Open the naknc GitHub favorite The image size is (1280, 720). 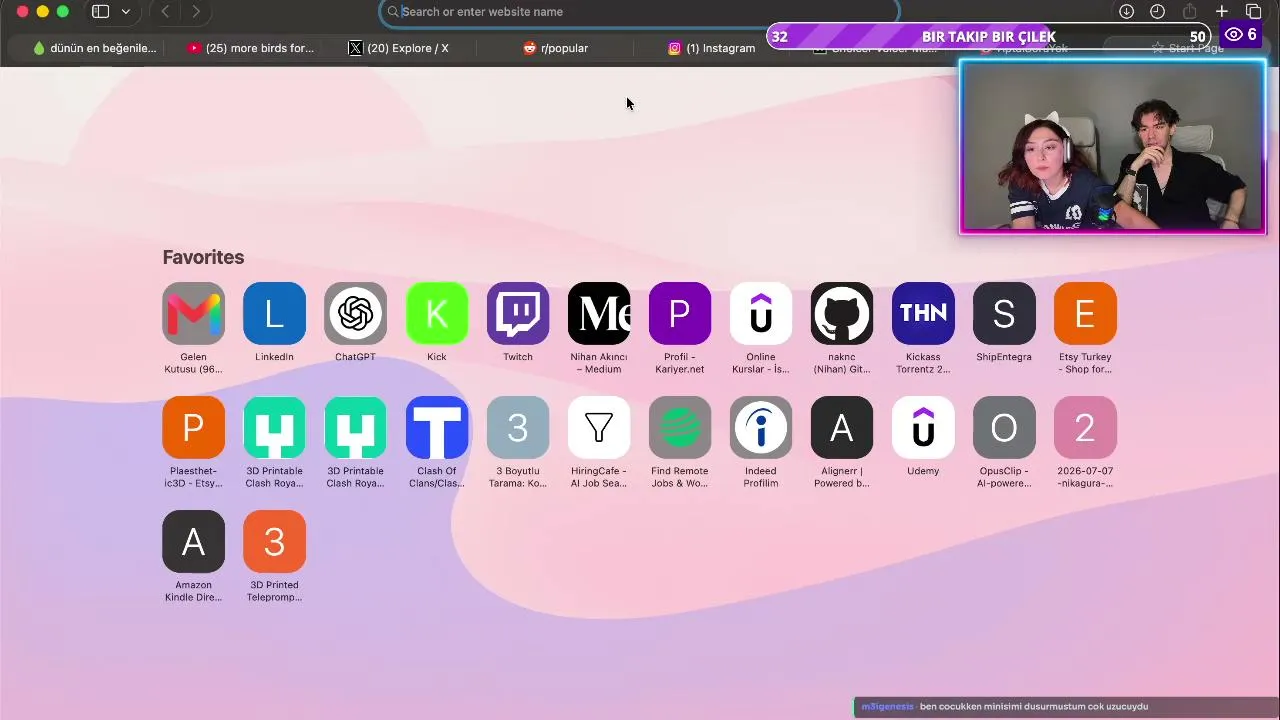[842, 314]
